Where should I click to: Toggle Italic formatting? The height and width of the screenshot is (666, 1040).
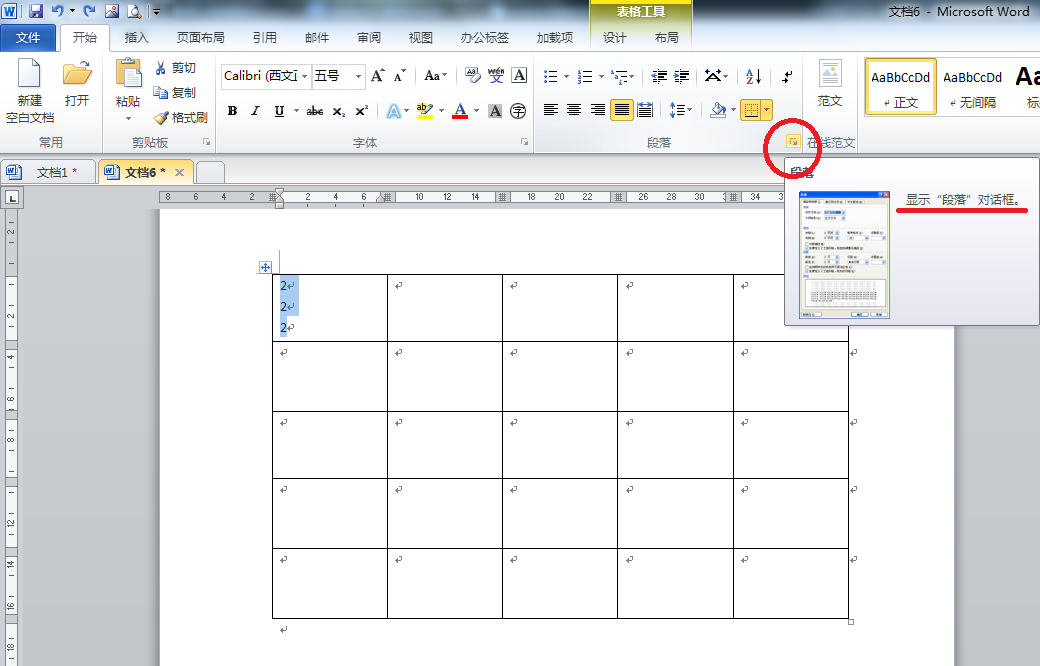(255, 111)
